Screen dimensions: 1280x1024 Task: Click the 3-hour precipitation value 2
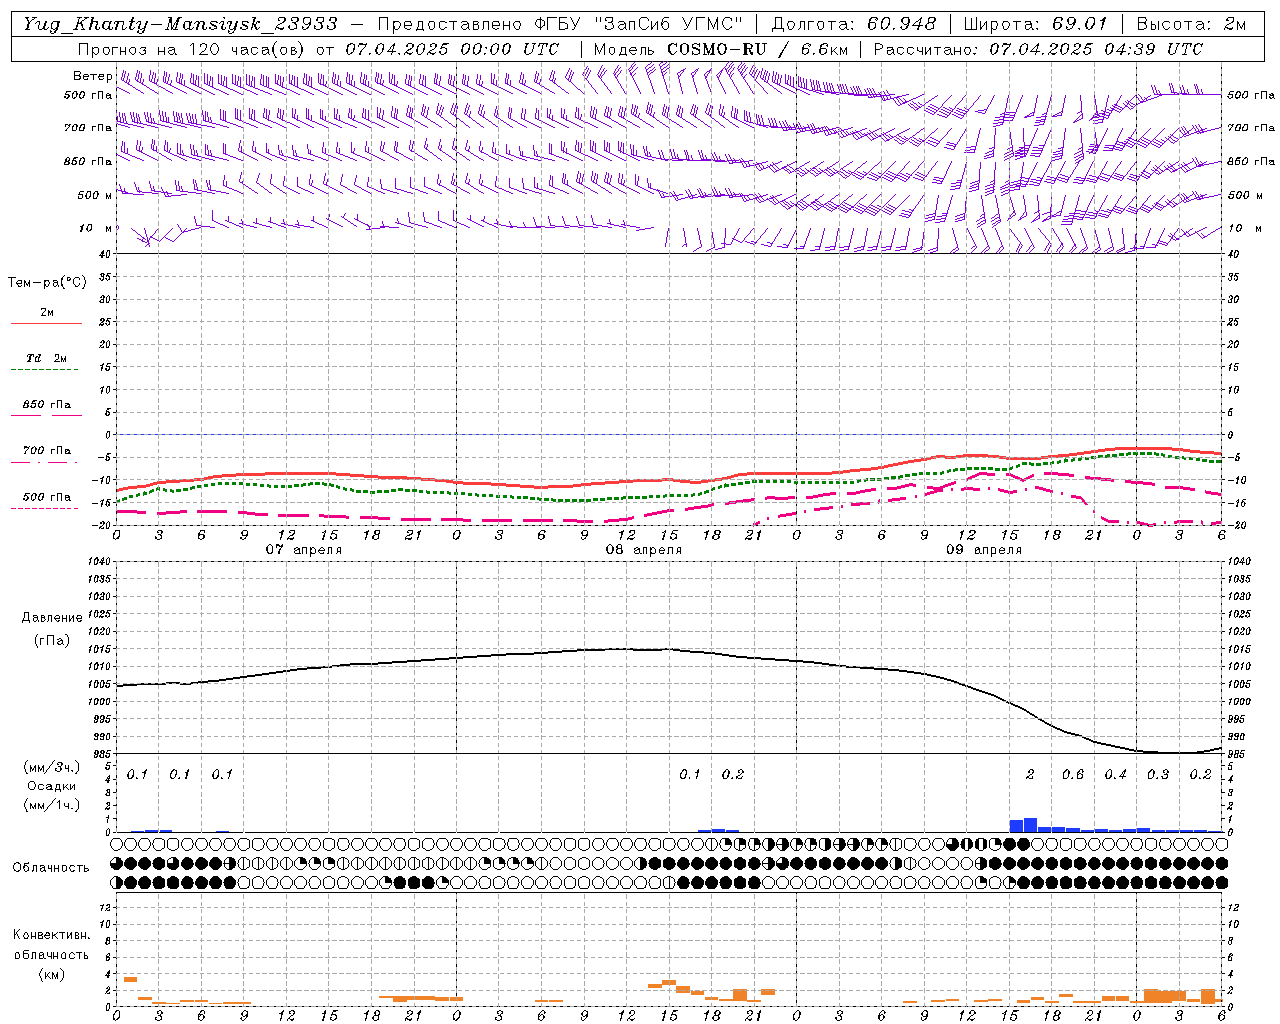coord(1030,774)
